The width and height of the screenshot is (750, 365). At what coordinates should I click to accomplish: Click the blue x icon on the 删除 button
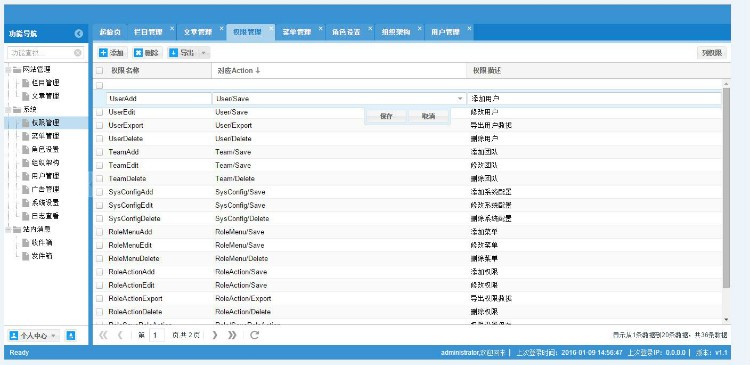coord(138,53)
